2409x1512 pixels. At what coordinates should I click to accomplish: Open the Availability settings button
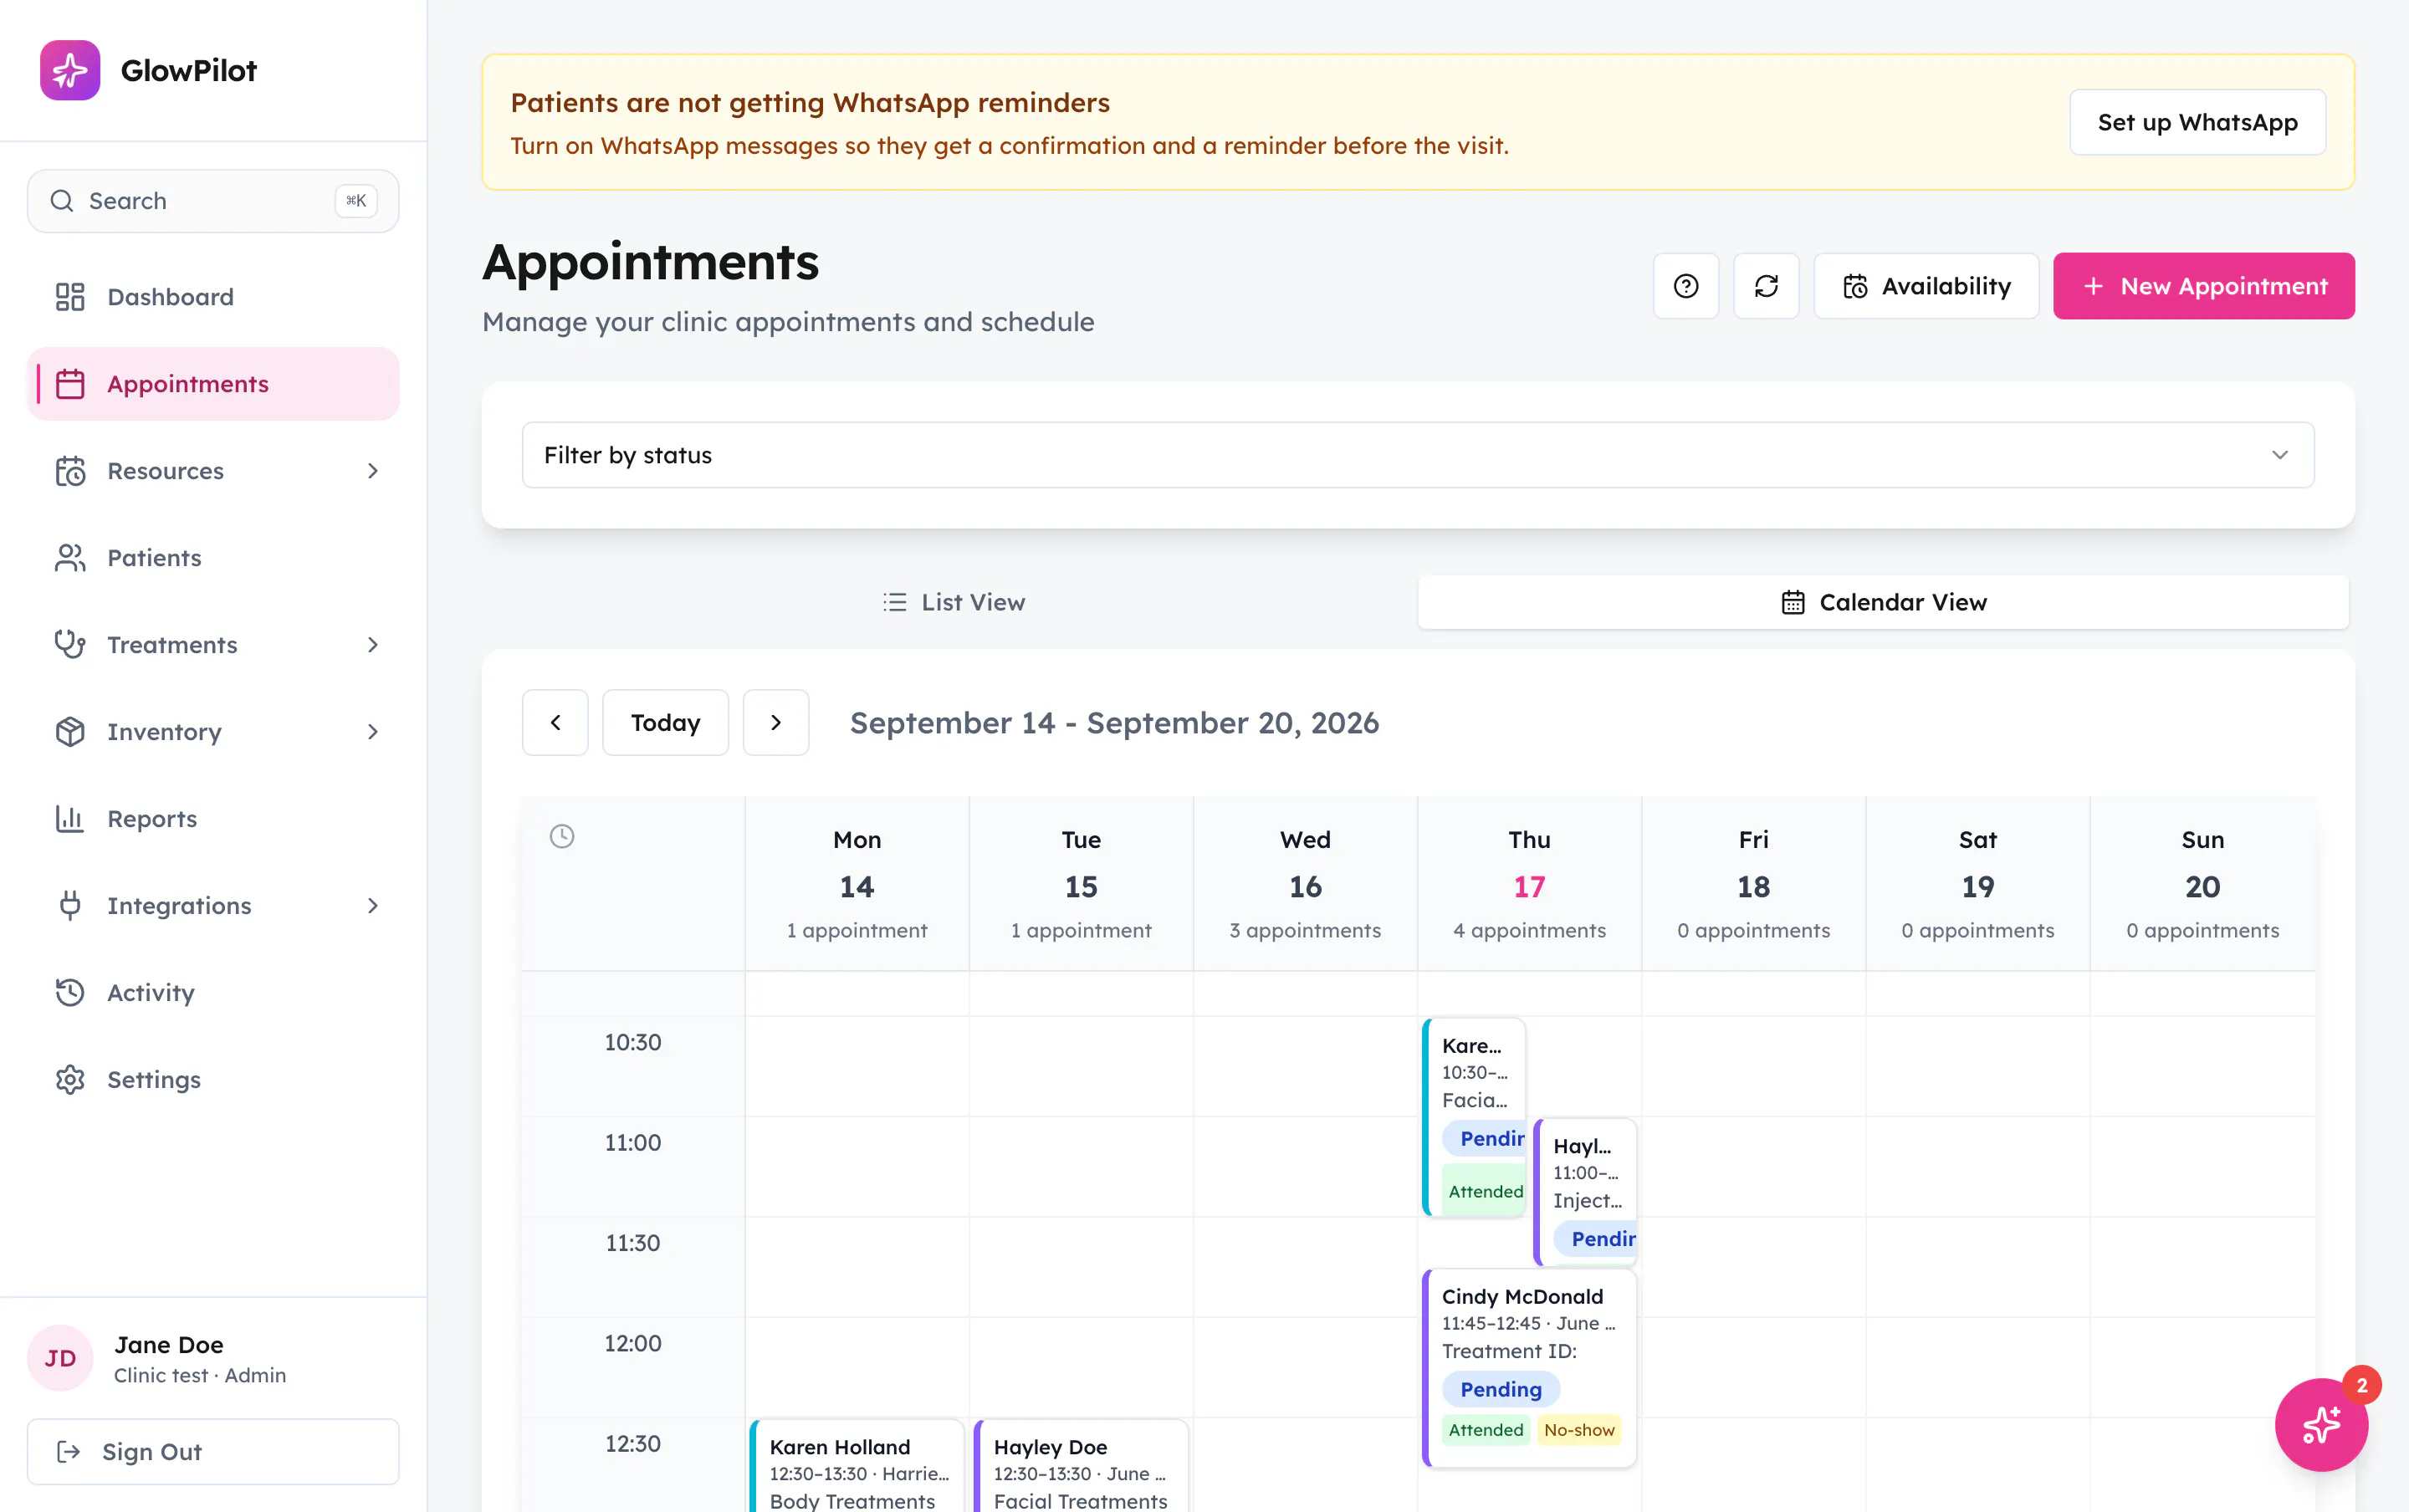point(1926,286)
